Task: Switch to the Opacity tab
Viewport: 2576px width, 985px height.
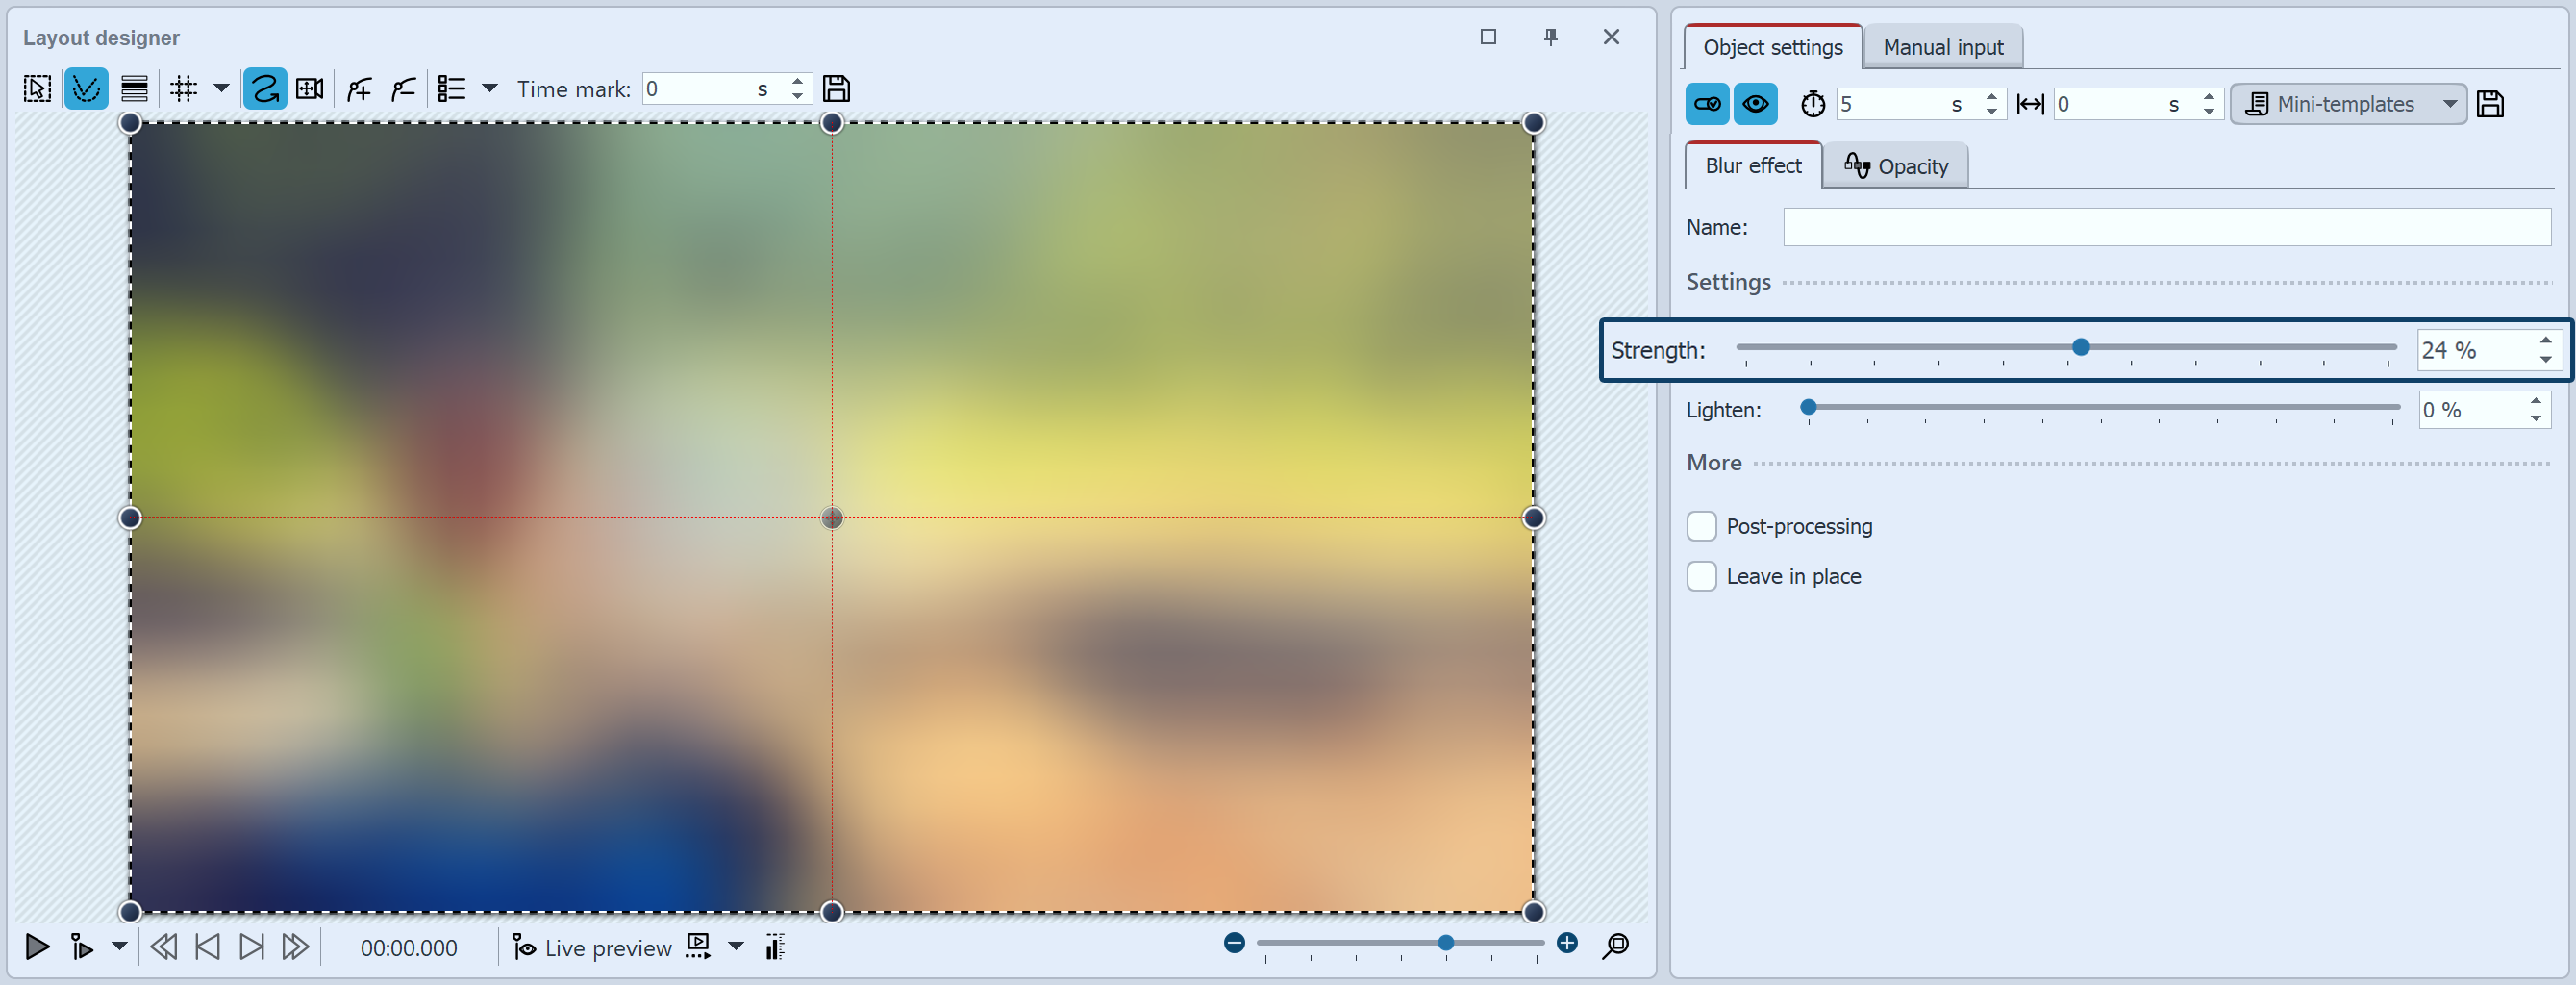Action: pyautogui.click(x=1896, y=165)
